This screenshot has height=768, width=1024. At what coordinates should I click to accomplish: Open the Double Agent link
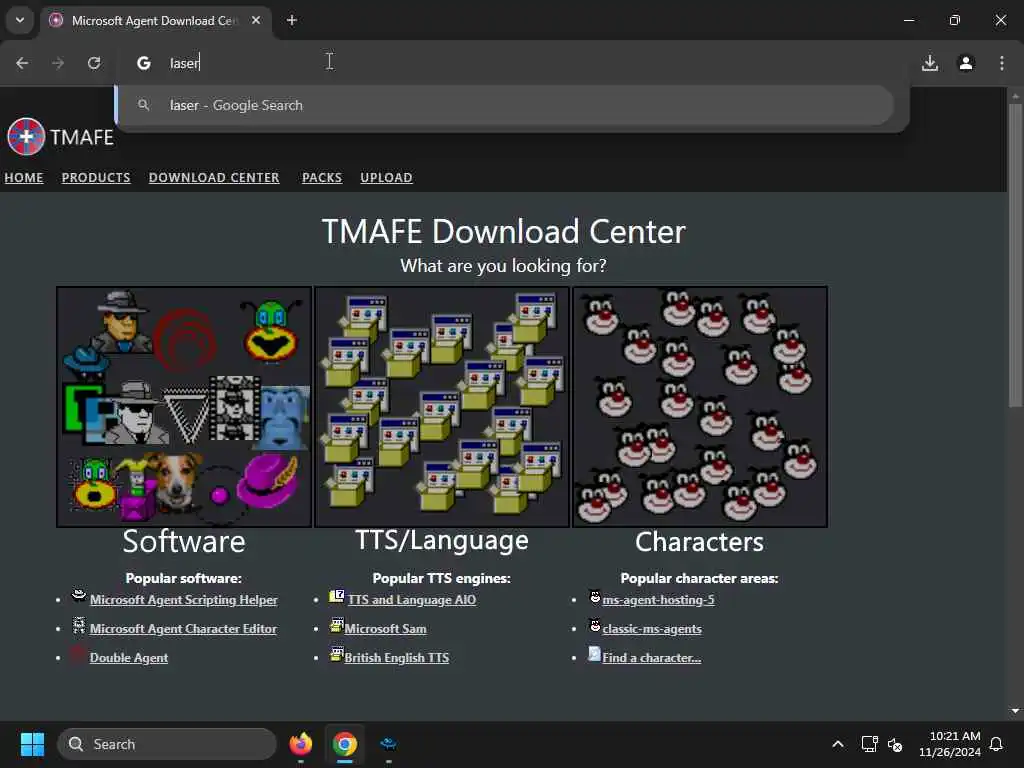click(x=129, y=658)
